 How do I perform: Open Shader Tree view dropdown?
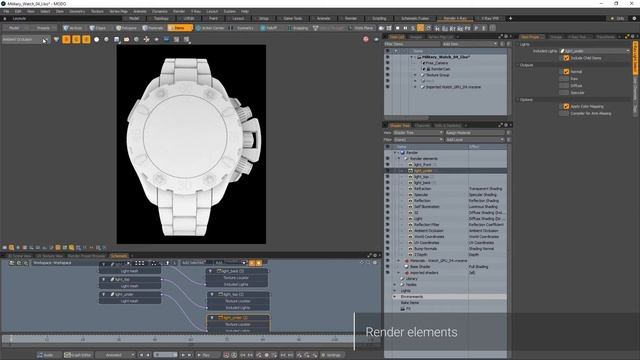[x=418, y=133]
